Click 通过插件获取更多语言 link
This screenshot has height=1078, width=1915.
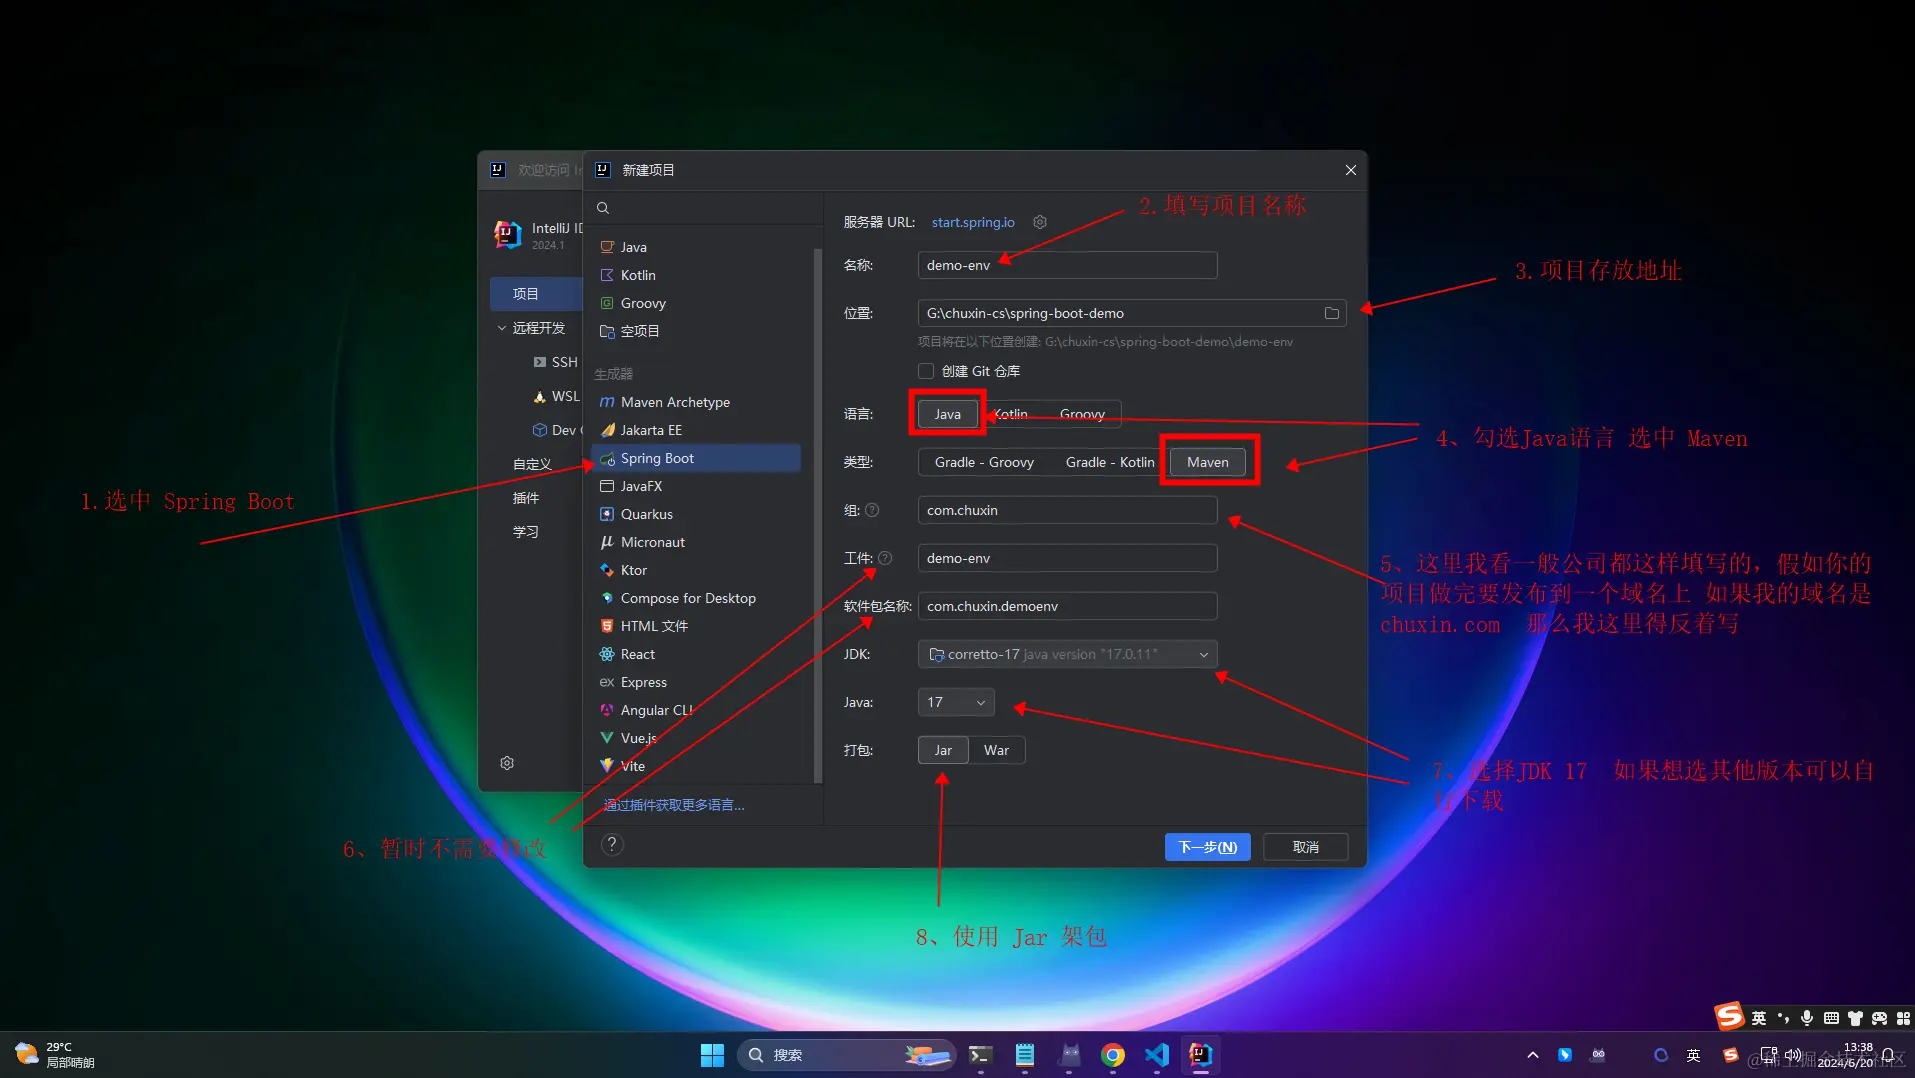pos(674,805)
